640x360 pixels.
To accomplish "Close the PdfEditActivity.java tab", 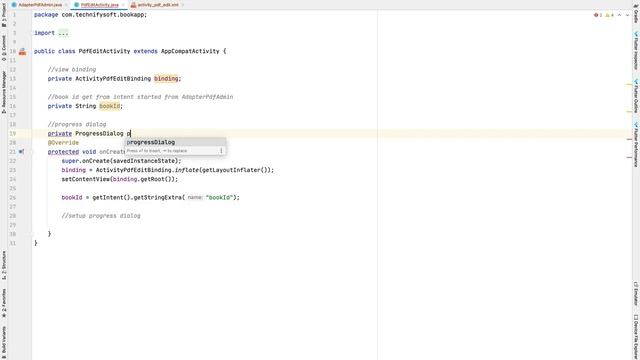I will coord(123,5).
